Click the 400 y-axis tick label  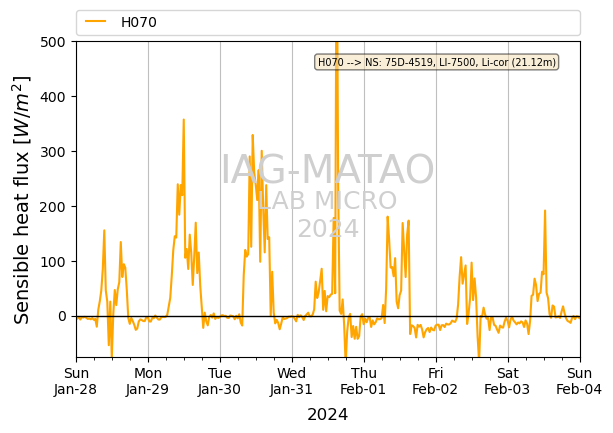(x=53, y=97)
